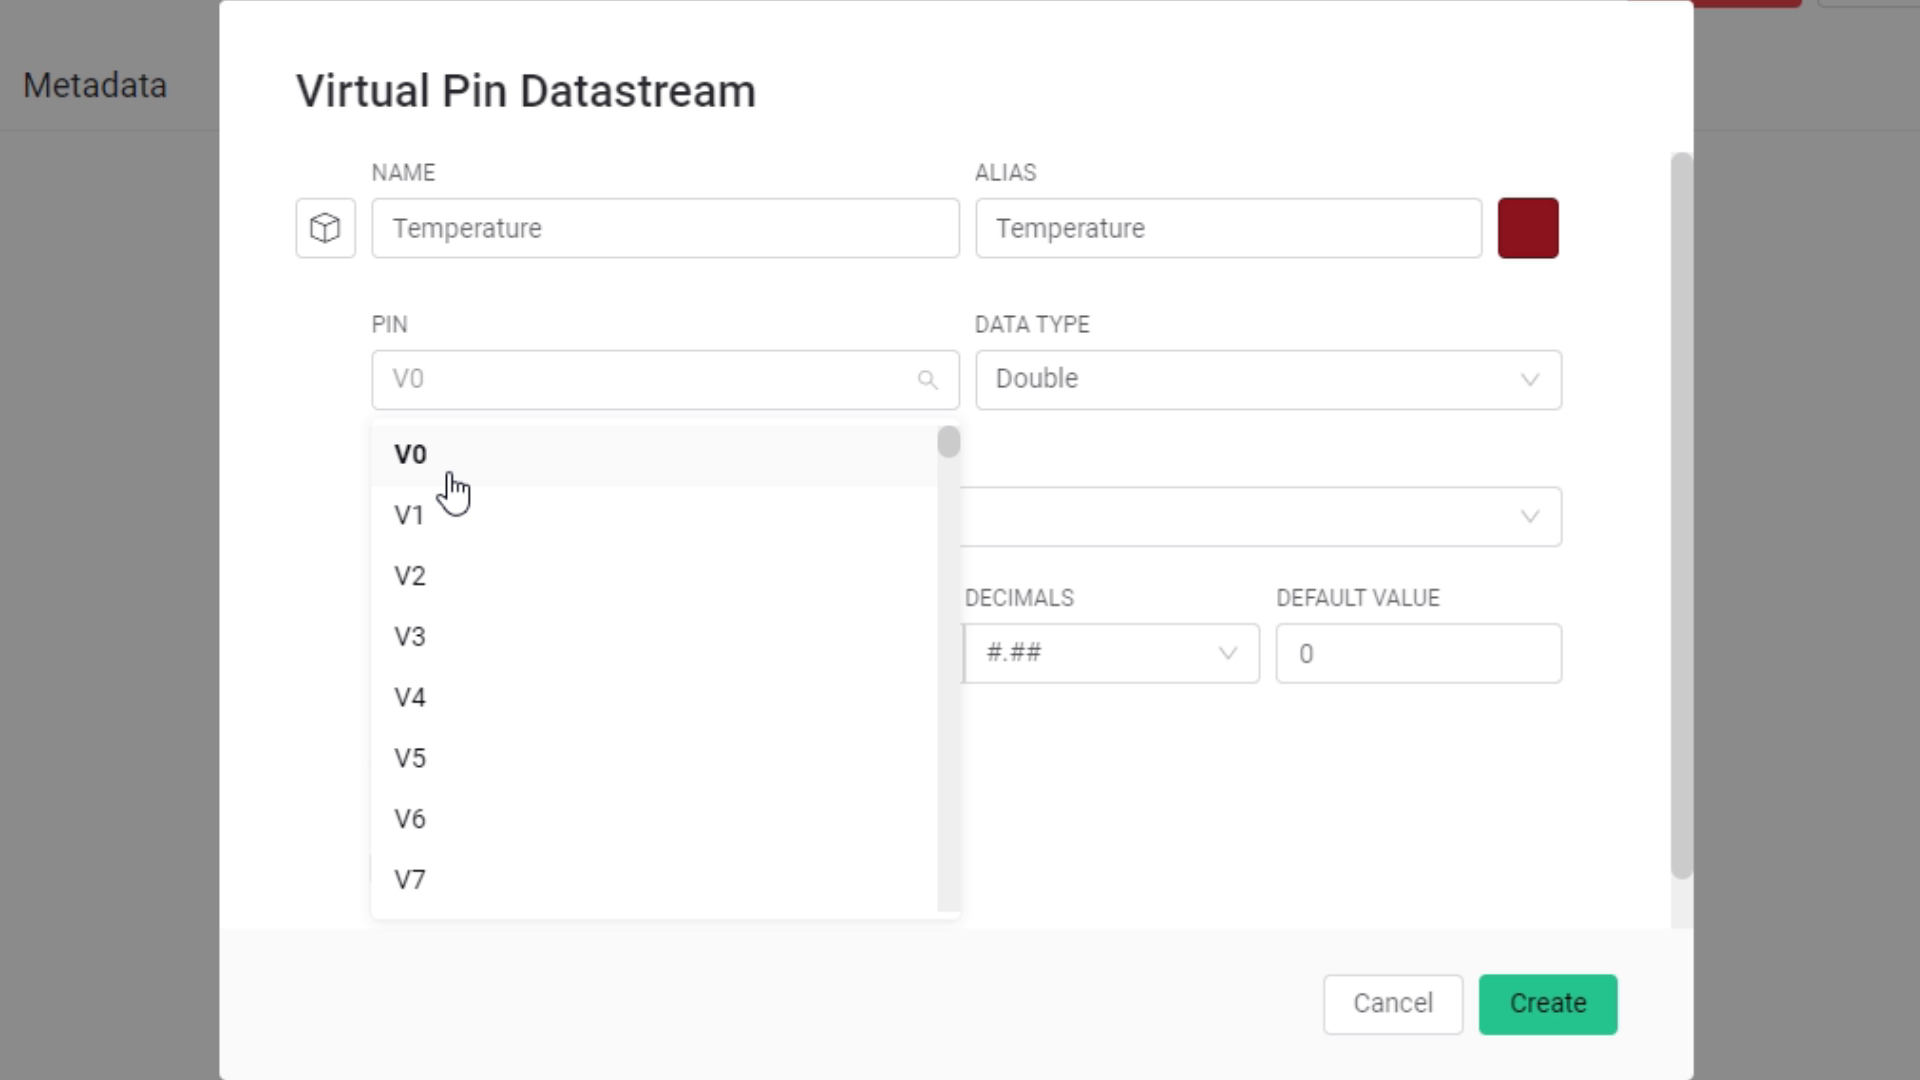
Task: Click the search icon in the PIN field
Action: click(x=927, y=380)
